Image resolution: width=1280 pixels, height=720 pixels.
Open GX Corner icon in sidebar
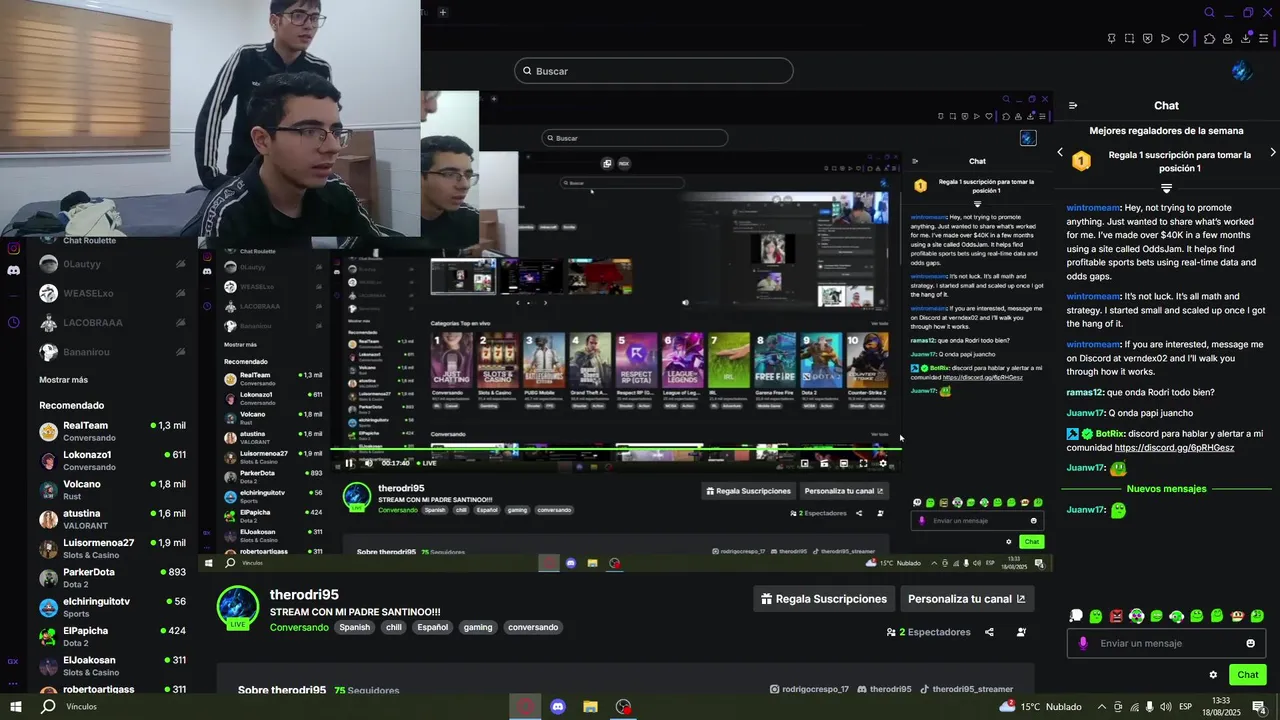tap(13, 661)
